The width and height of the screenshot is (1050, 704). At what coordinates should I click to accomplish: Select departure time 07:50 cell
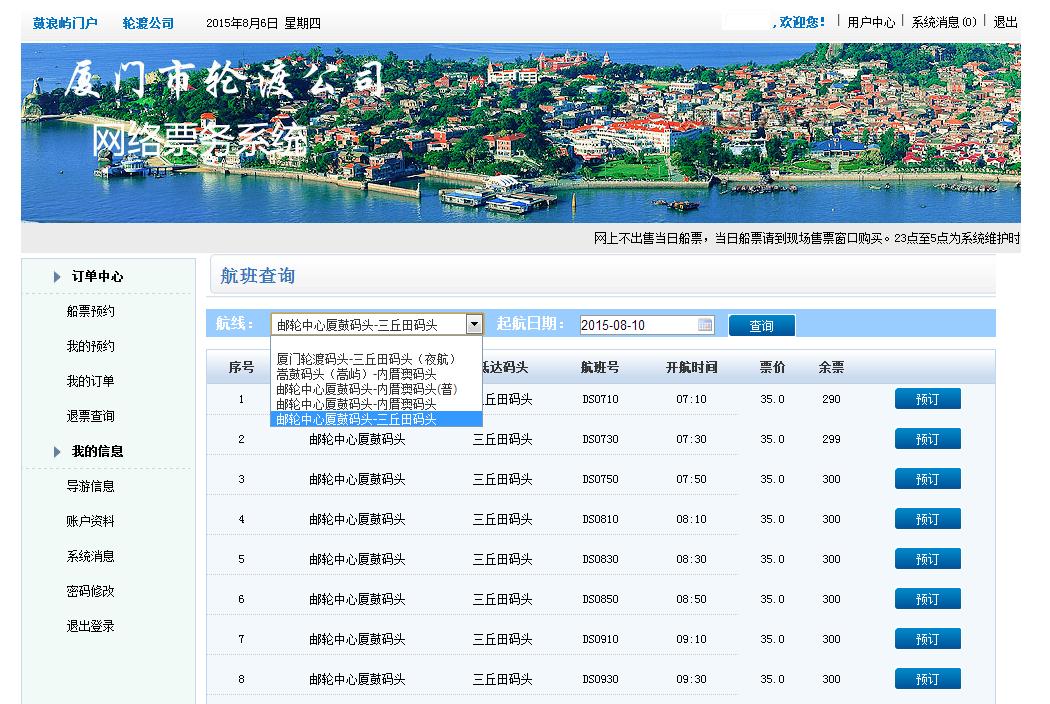[x=691, y=479]
